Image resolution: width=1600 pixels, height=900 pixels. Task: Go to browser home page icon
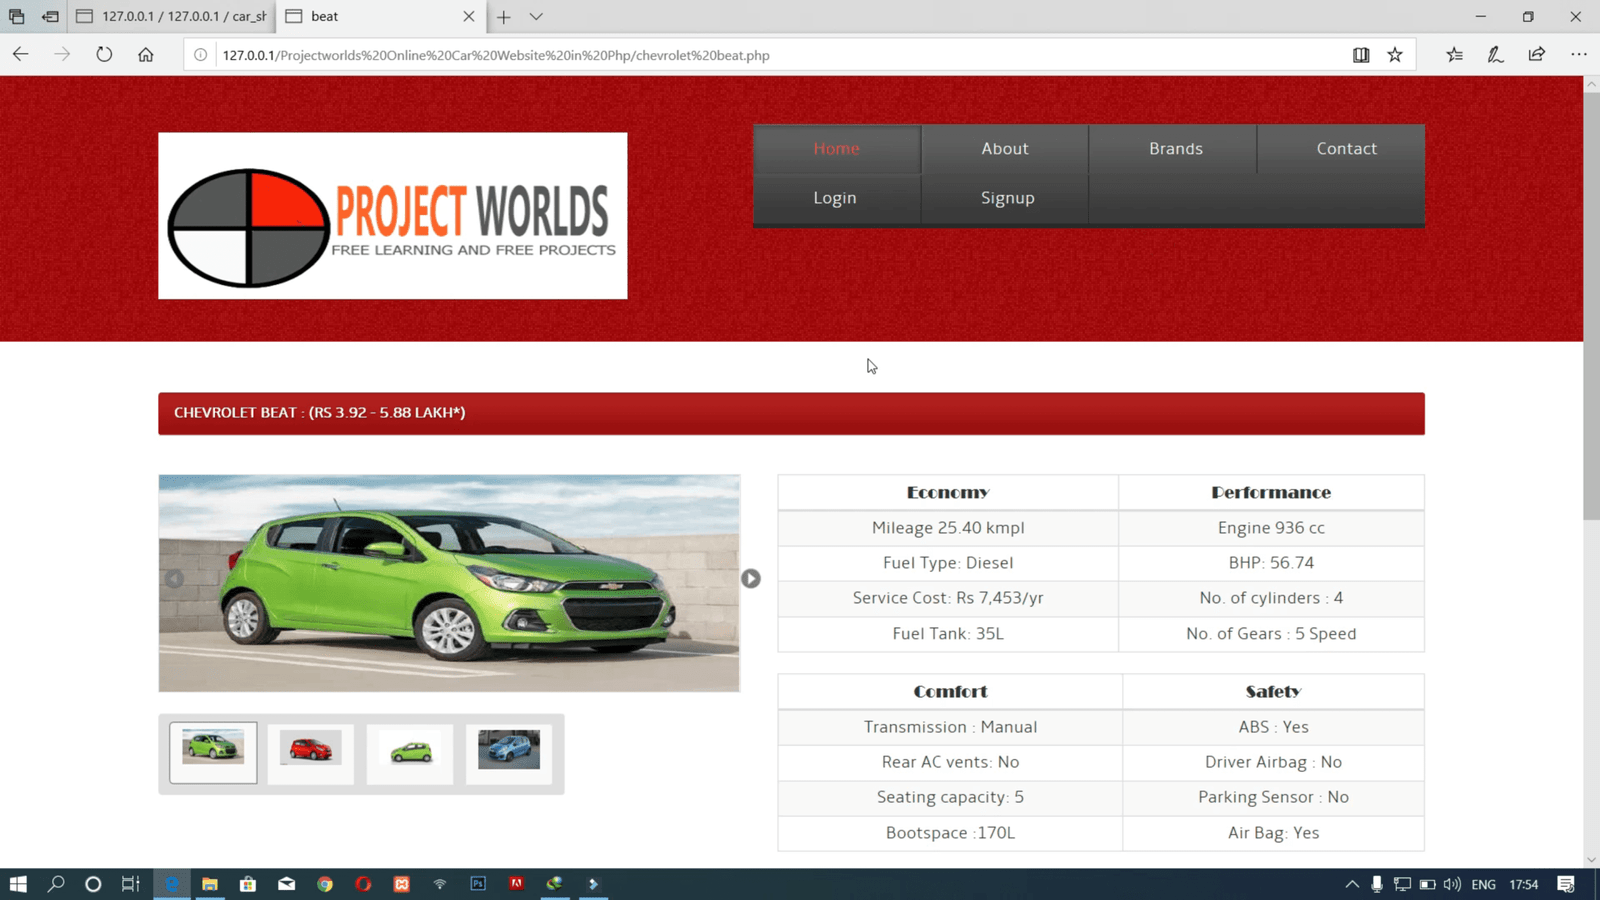[146, 55]
